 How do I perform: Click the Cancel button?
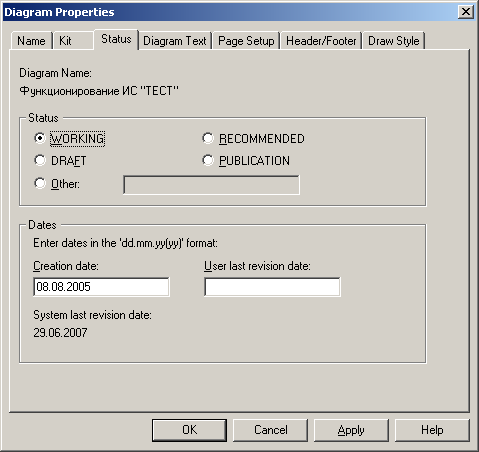pyautogui.click(x=270, y=430)
